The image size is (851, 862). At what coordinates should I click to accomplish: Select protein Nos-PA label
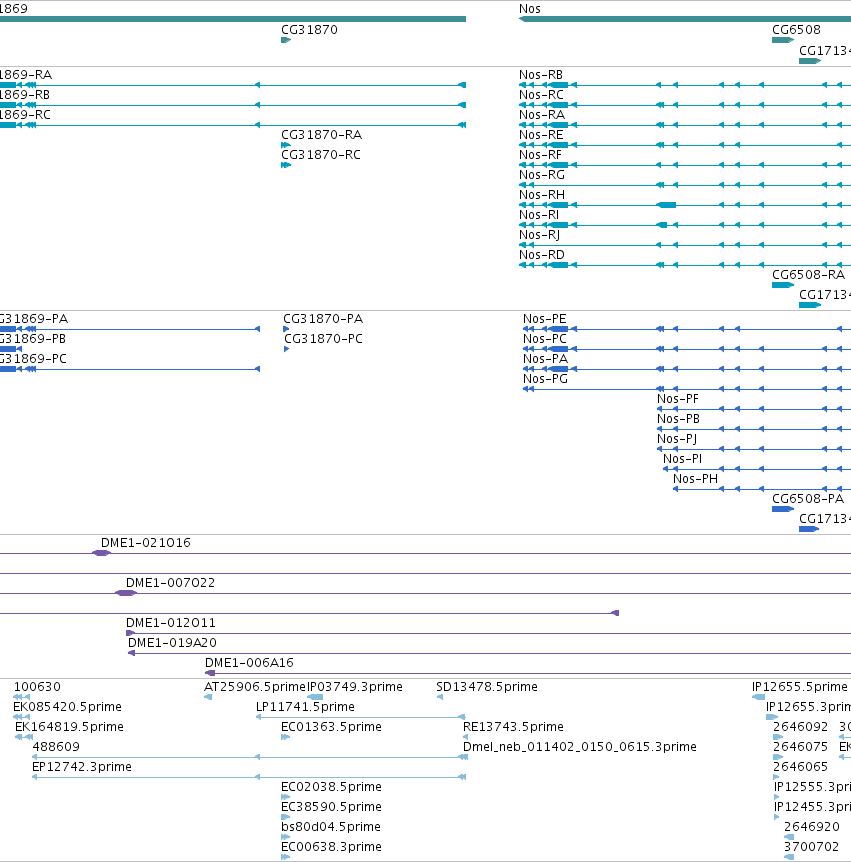point(545,359)
